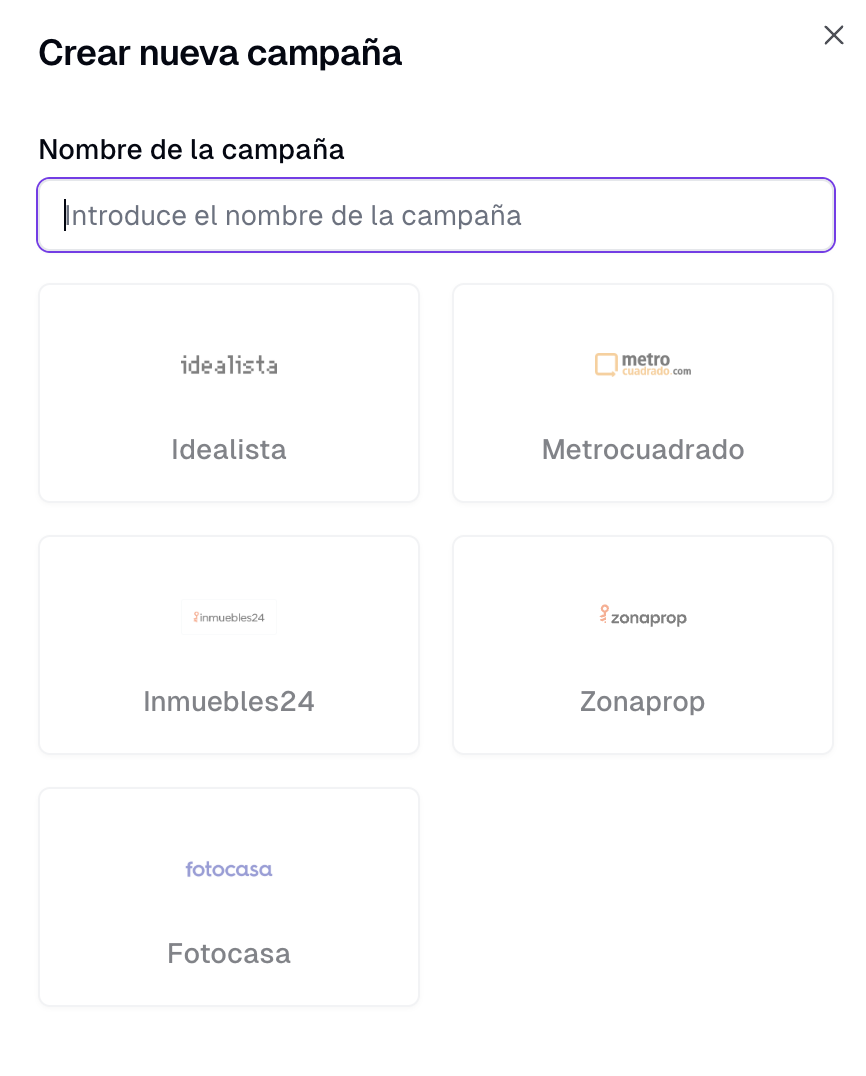Click the purple Fotocasa logo
866x1076 pixels.
click(x=229, y=869)
